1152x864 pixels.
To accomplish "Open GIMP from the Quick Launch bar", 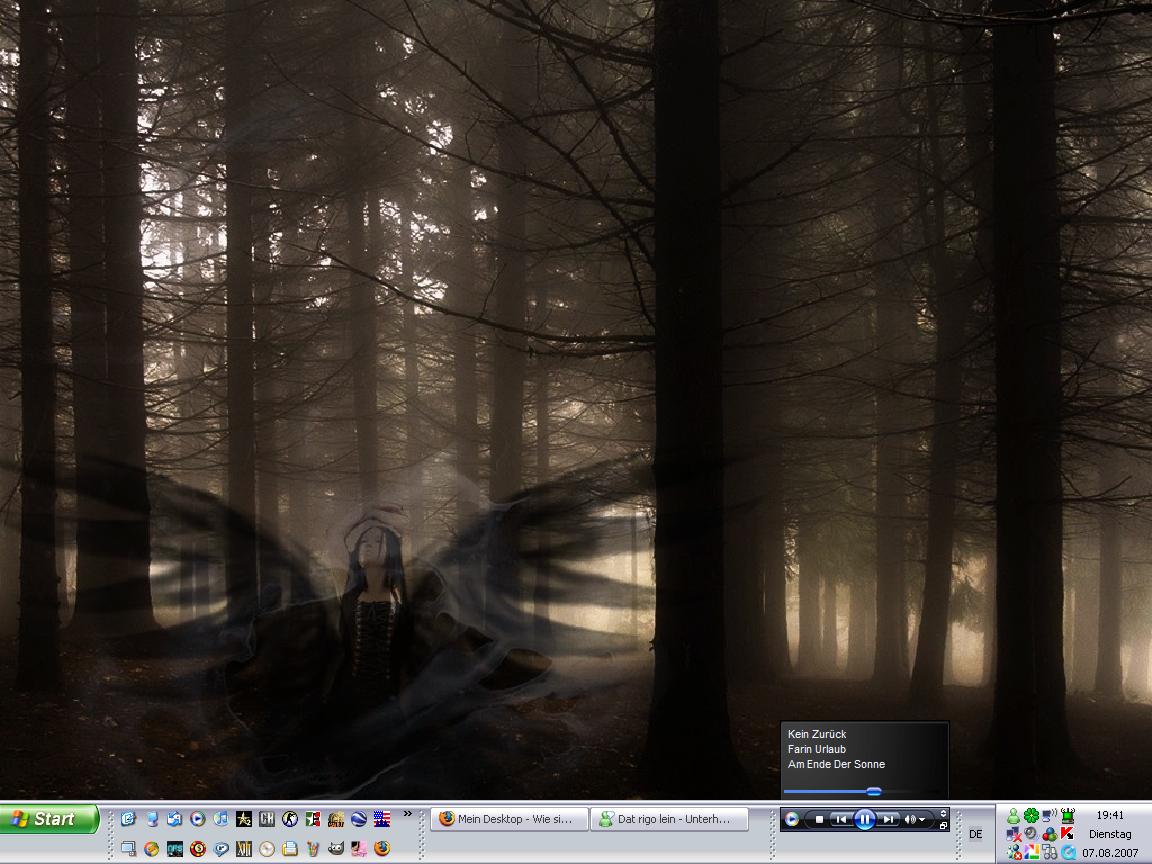I will coord(336,849).
